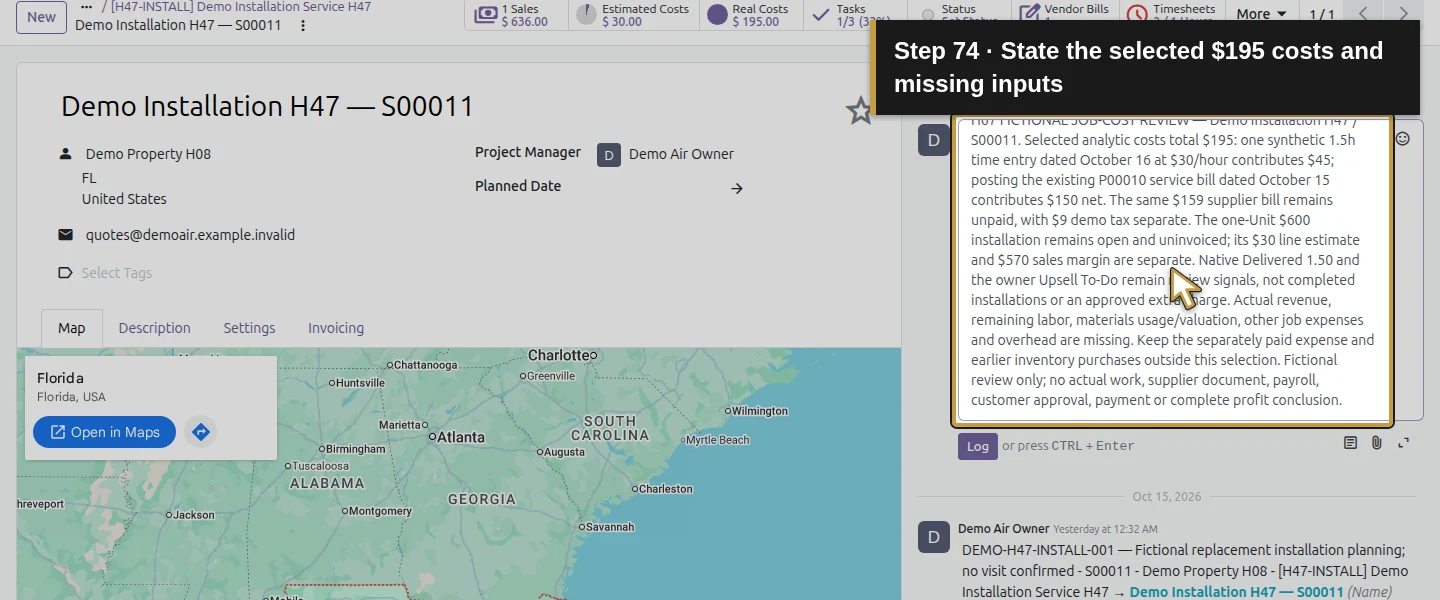Click Demo Air Owner avatar in chatter message
The width and height of the screenshot is (1440, 600).
coord(934,537)
